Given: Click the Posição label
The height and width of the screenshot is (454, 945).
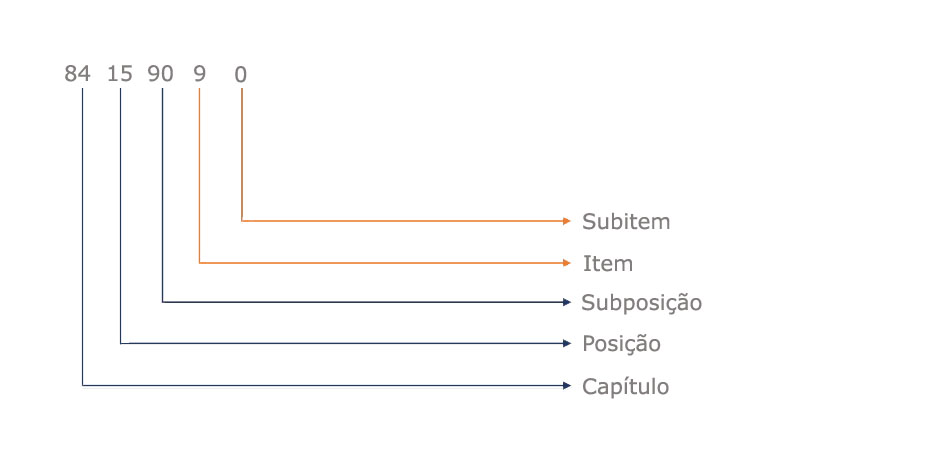Looking at the screenshot, I should pyautogui.click(x=621, y=344).
